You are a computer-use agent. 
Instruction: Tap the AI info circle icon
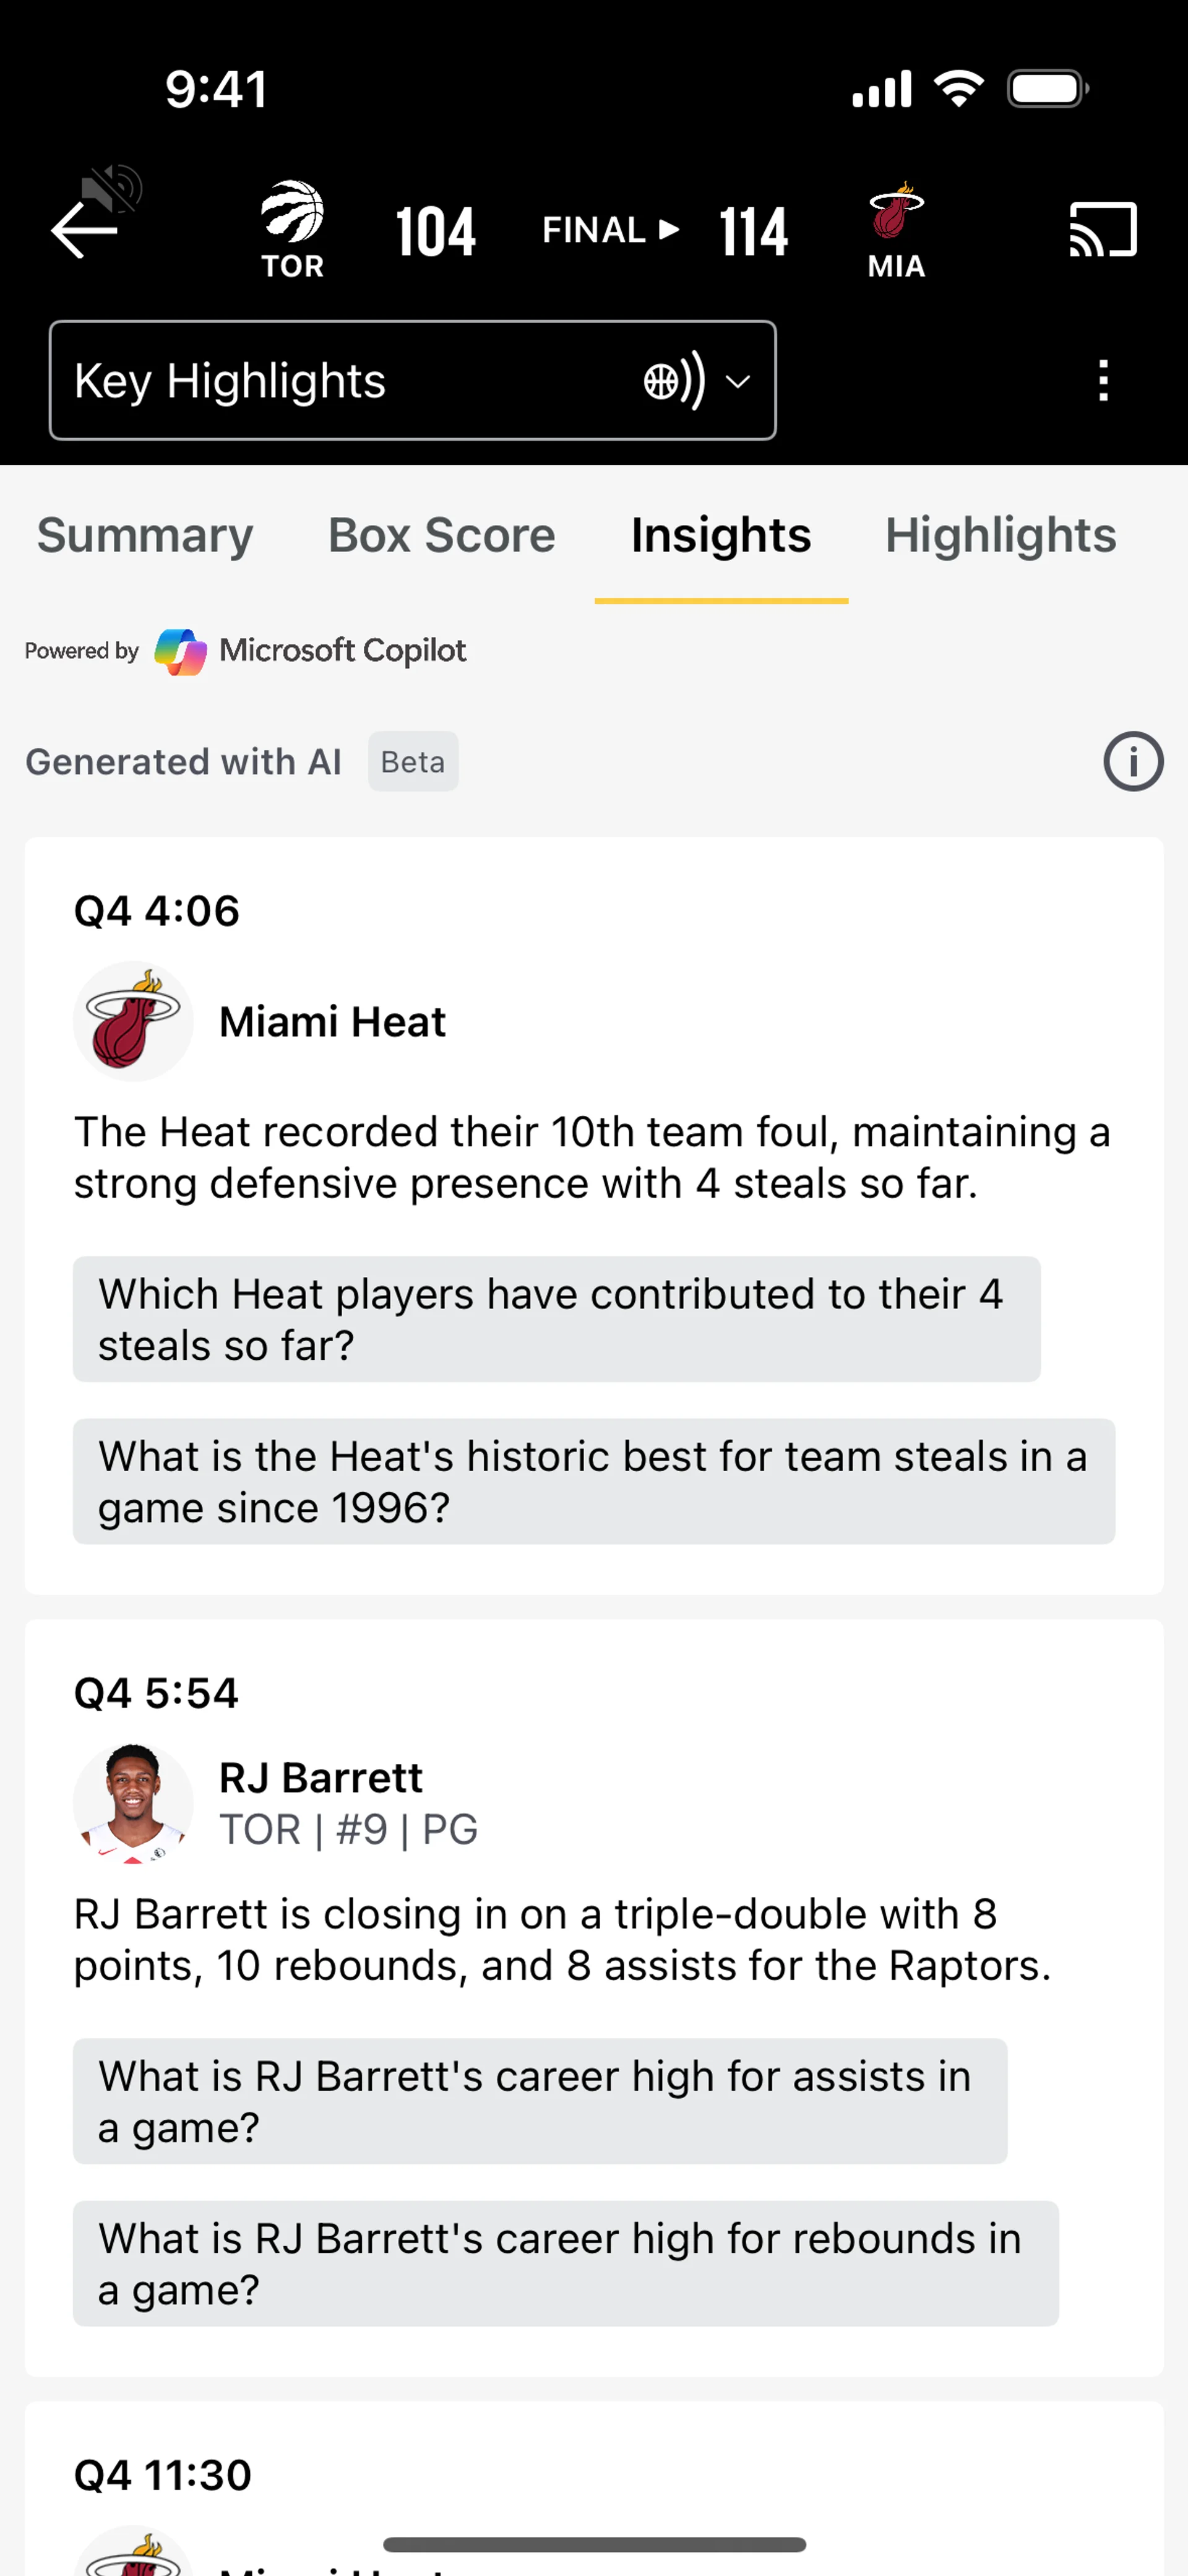coord(1132,762)
